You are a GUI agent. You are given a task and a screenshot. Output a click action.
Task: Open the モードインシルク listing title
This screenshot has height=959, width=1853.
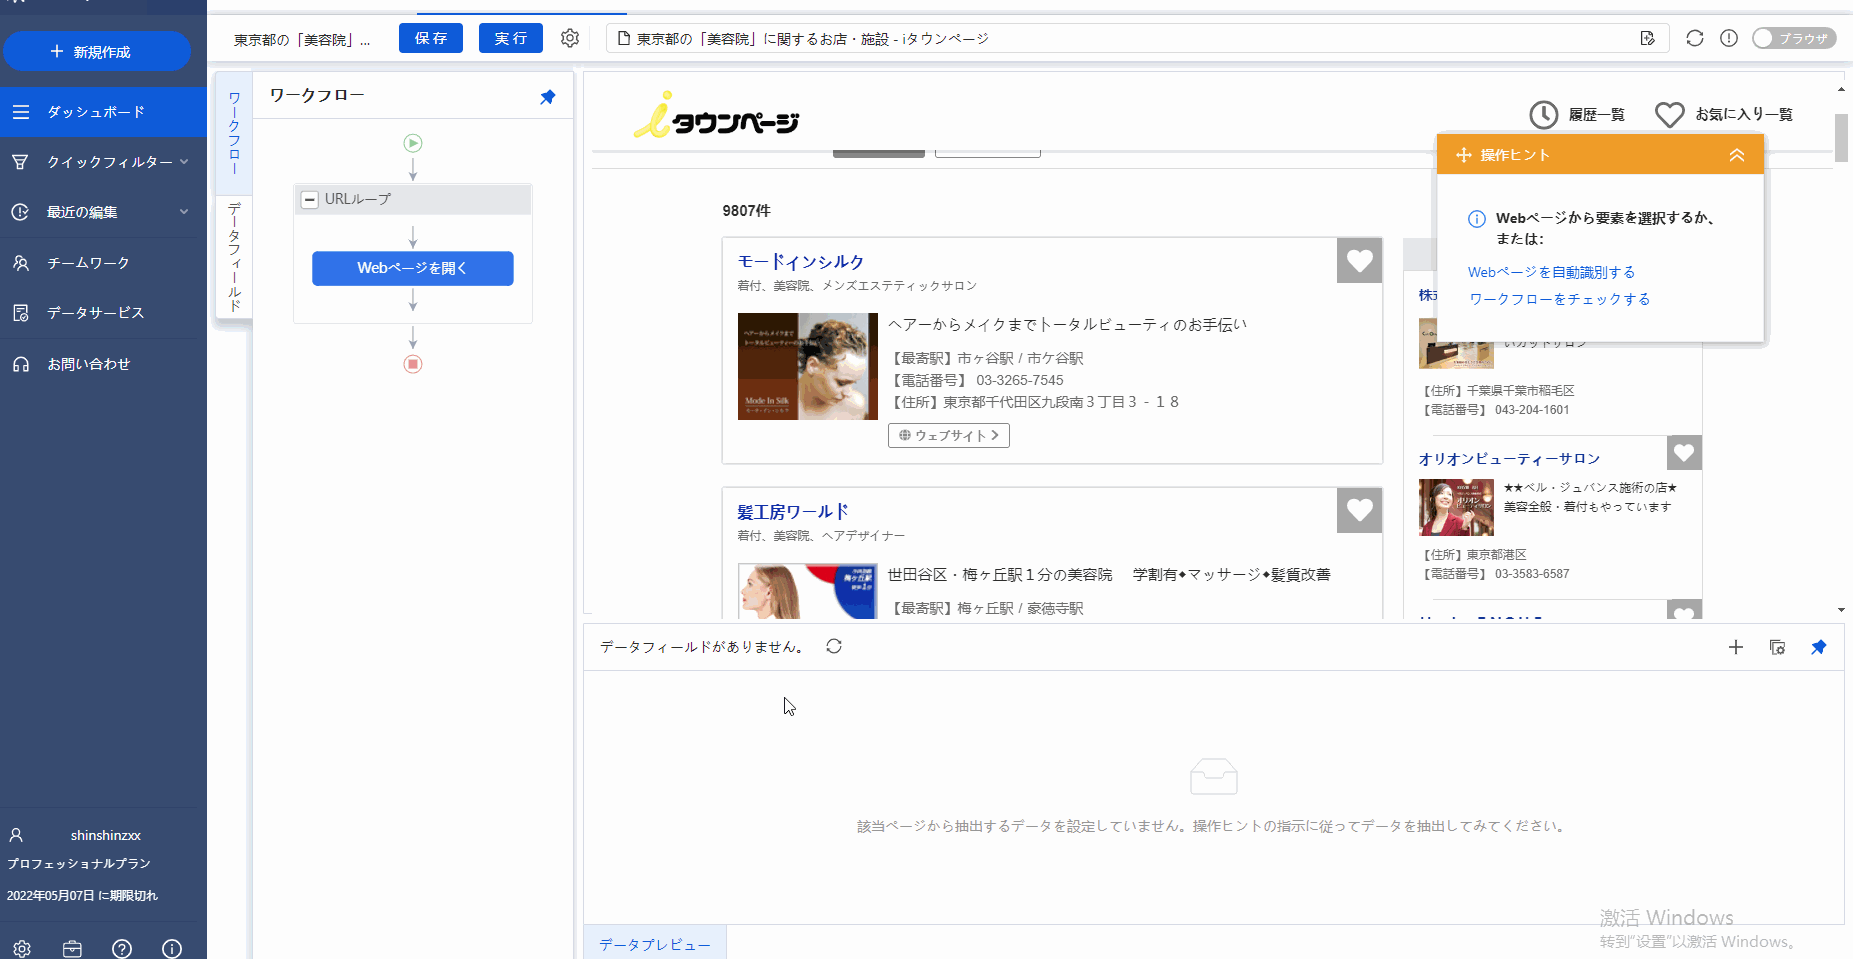click(x=800, y=262)
